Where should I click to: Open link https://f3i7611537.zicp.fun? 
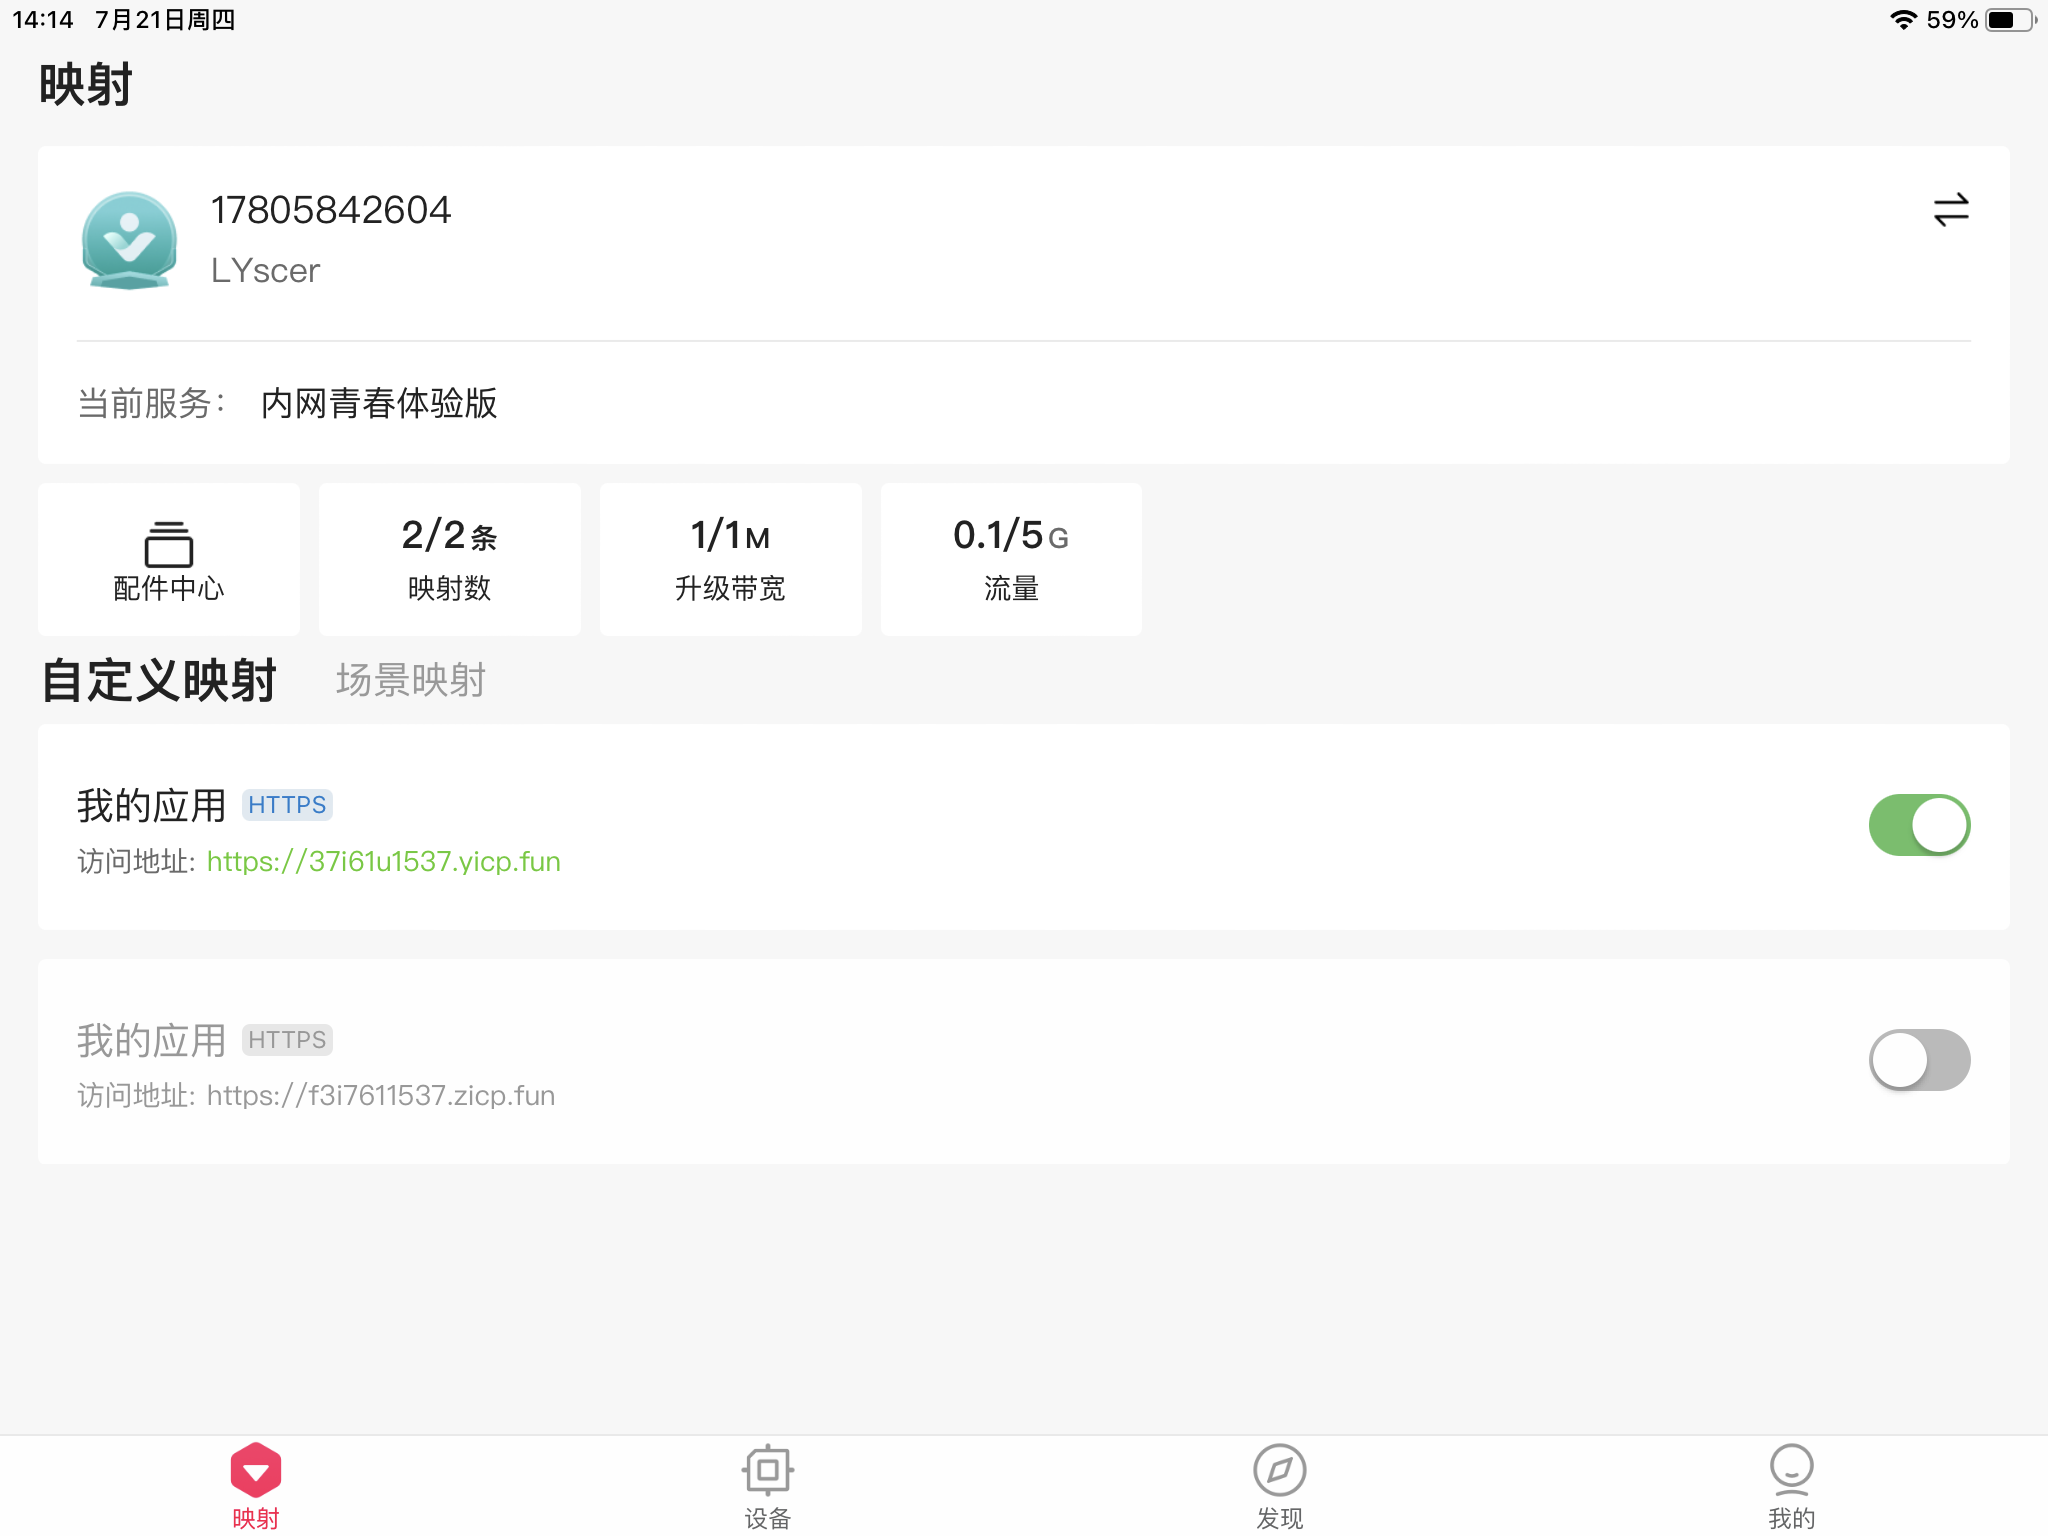coord(380,1095)
